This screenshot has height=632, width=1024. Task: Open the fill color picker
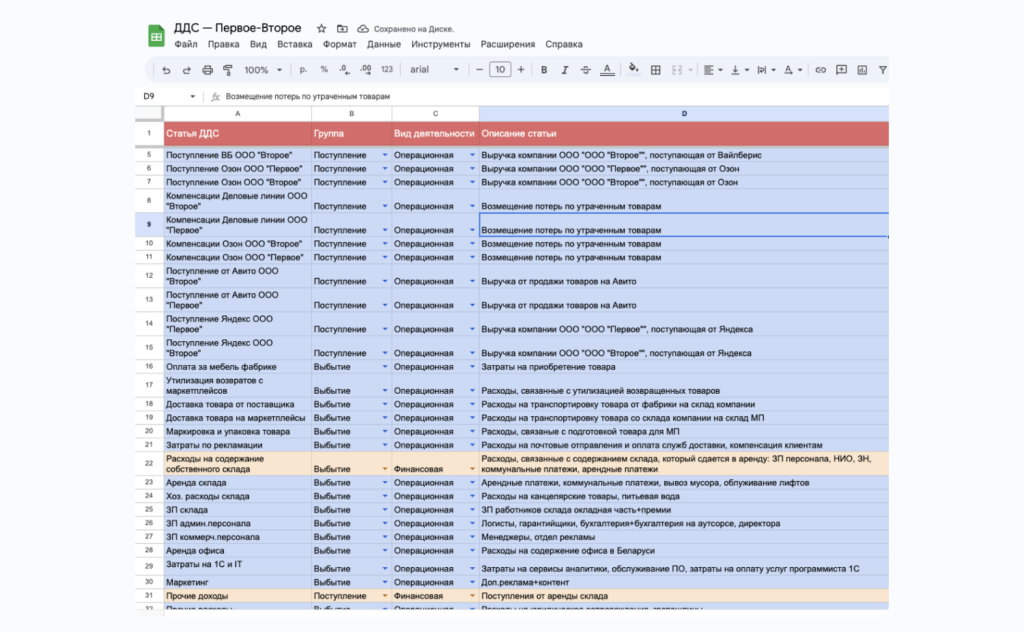(633, 69)
